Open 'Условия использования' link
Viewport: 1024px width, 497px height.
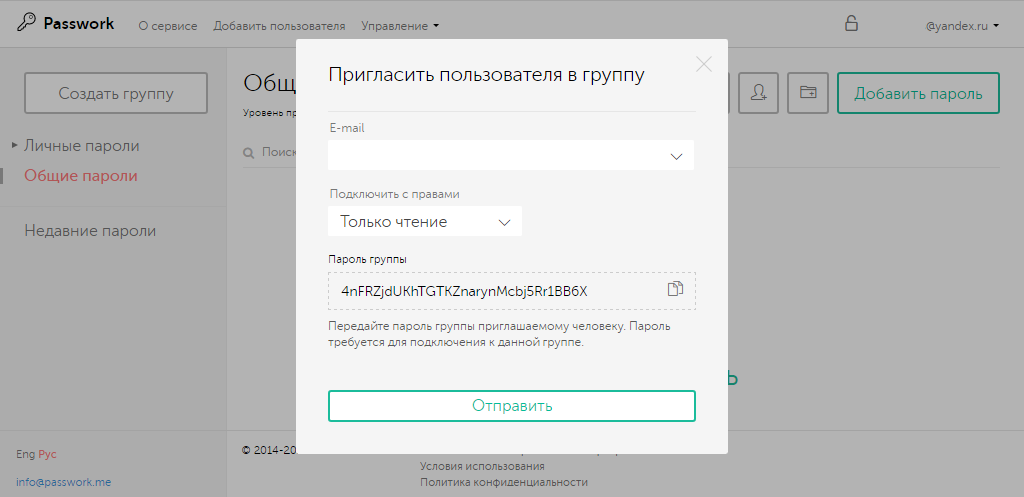pos(482,466)
